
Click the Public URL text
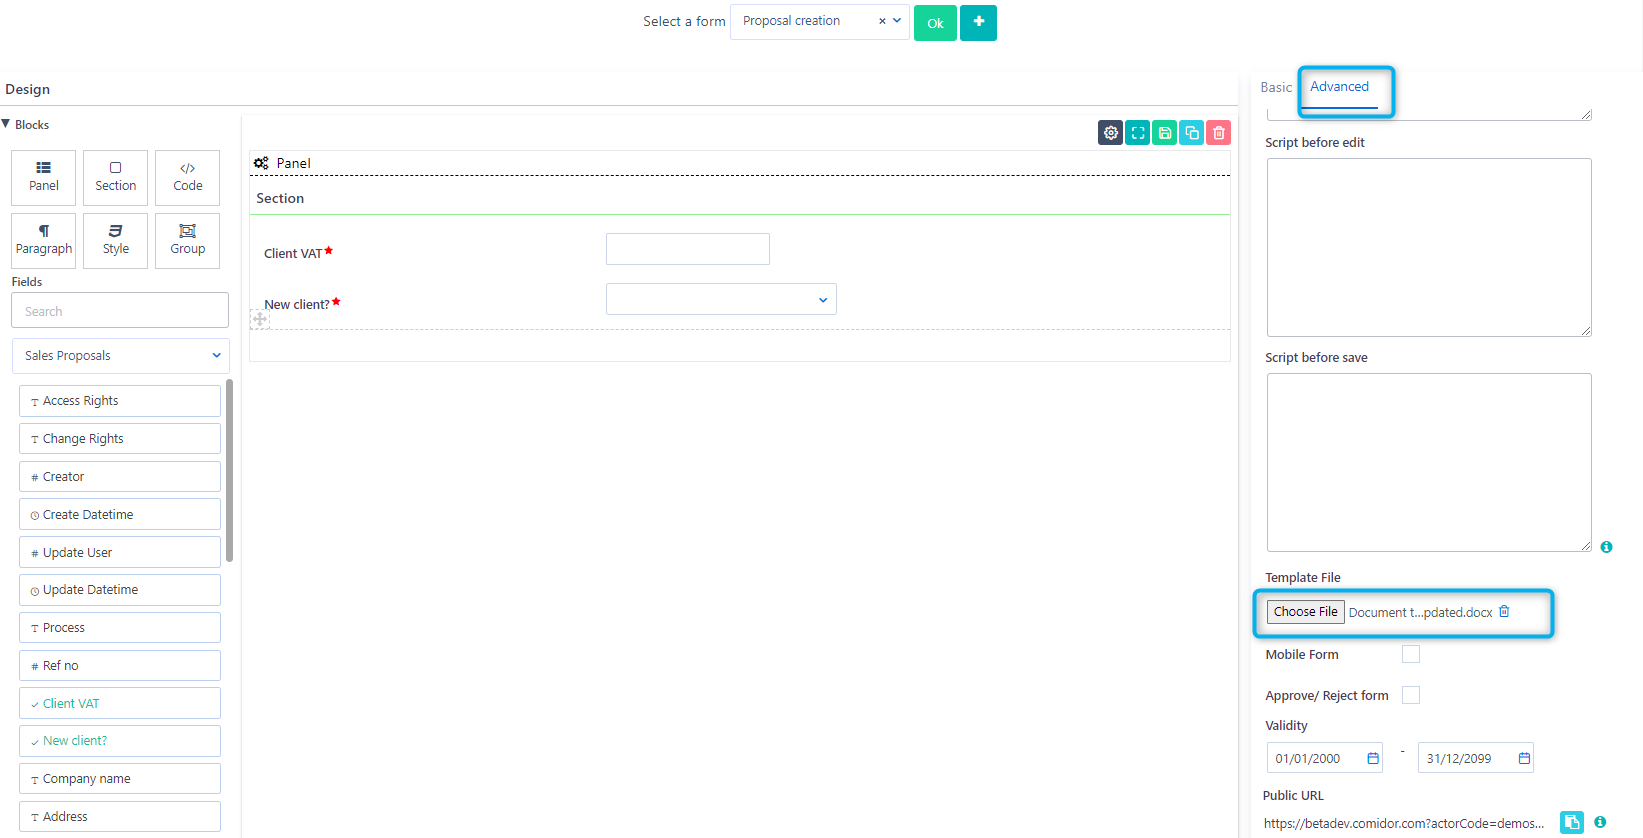click(1404, 823)
